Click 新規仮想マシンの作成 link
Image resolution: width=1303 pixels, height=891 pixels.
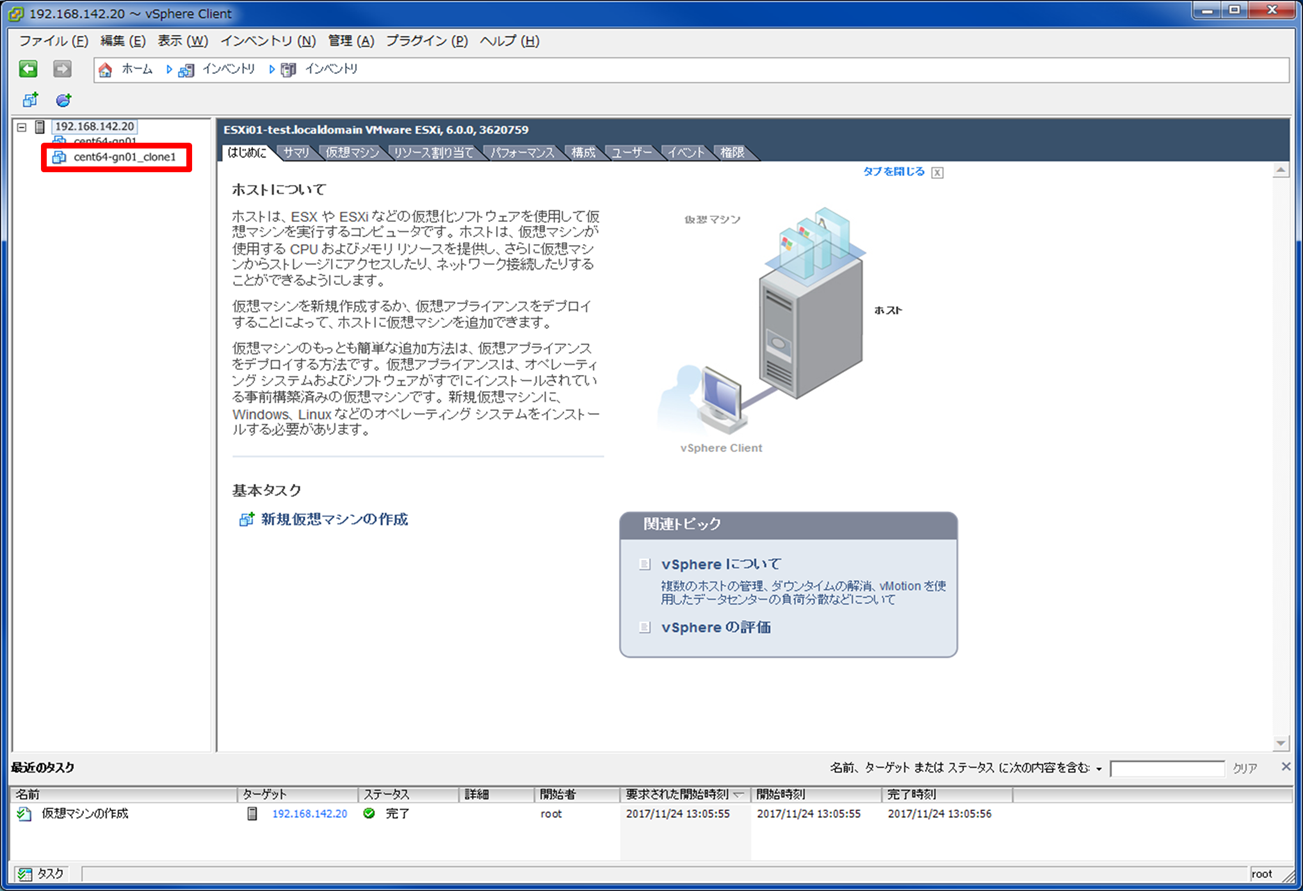[x=335, y=520]
